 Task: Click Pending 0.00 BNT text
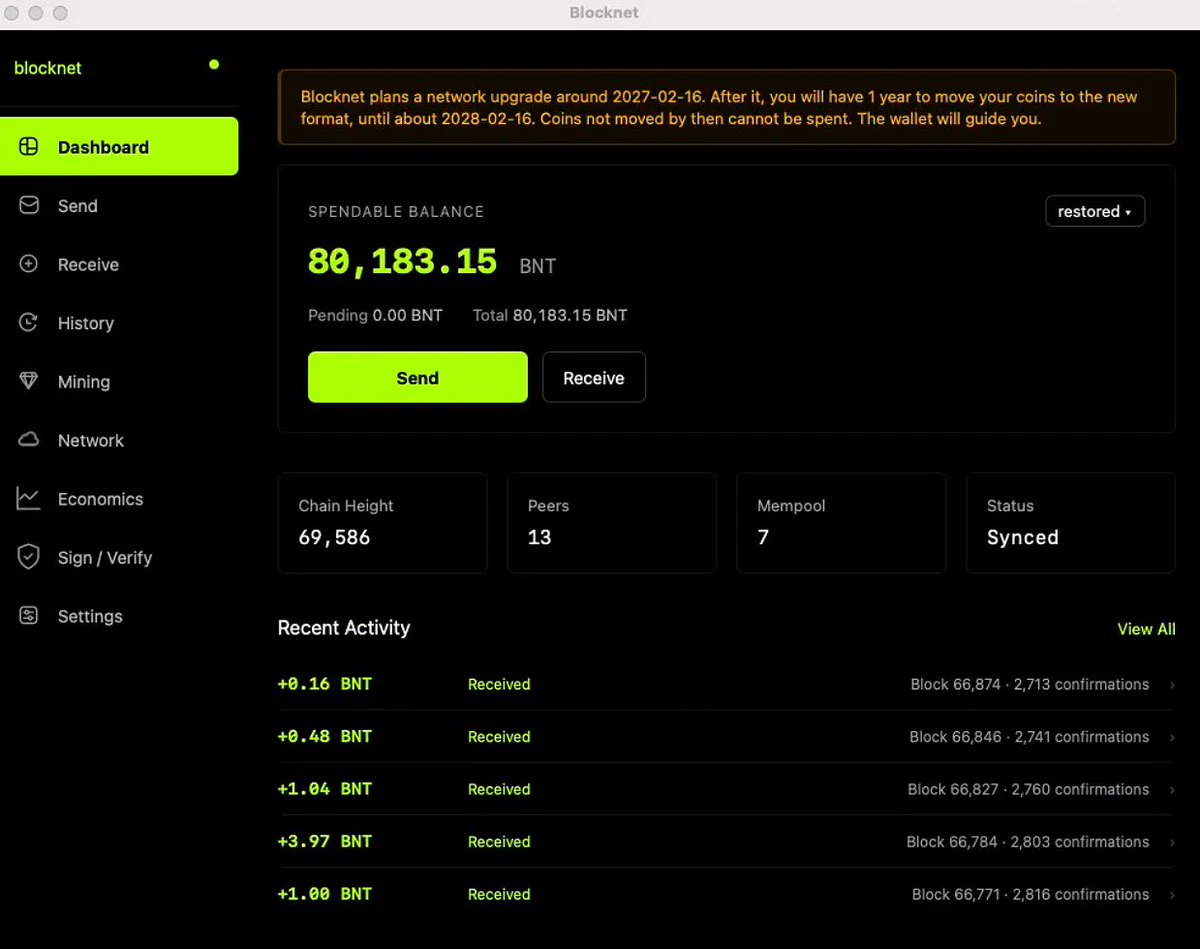click(x=375, y=315)
